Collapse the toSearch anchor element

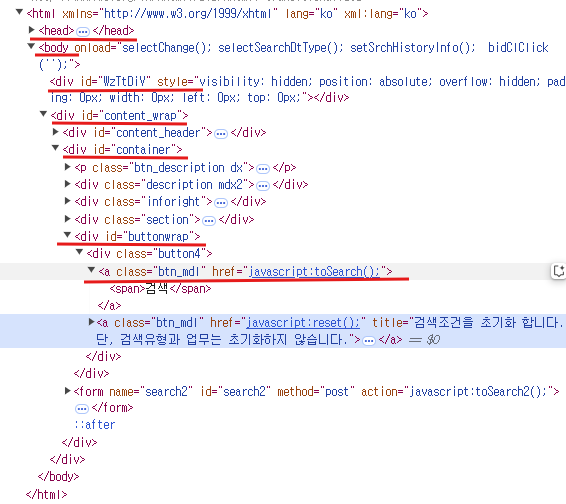point(91,270)
